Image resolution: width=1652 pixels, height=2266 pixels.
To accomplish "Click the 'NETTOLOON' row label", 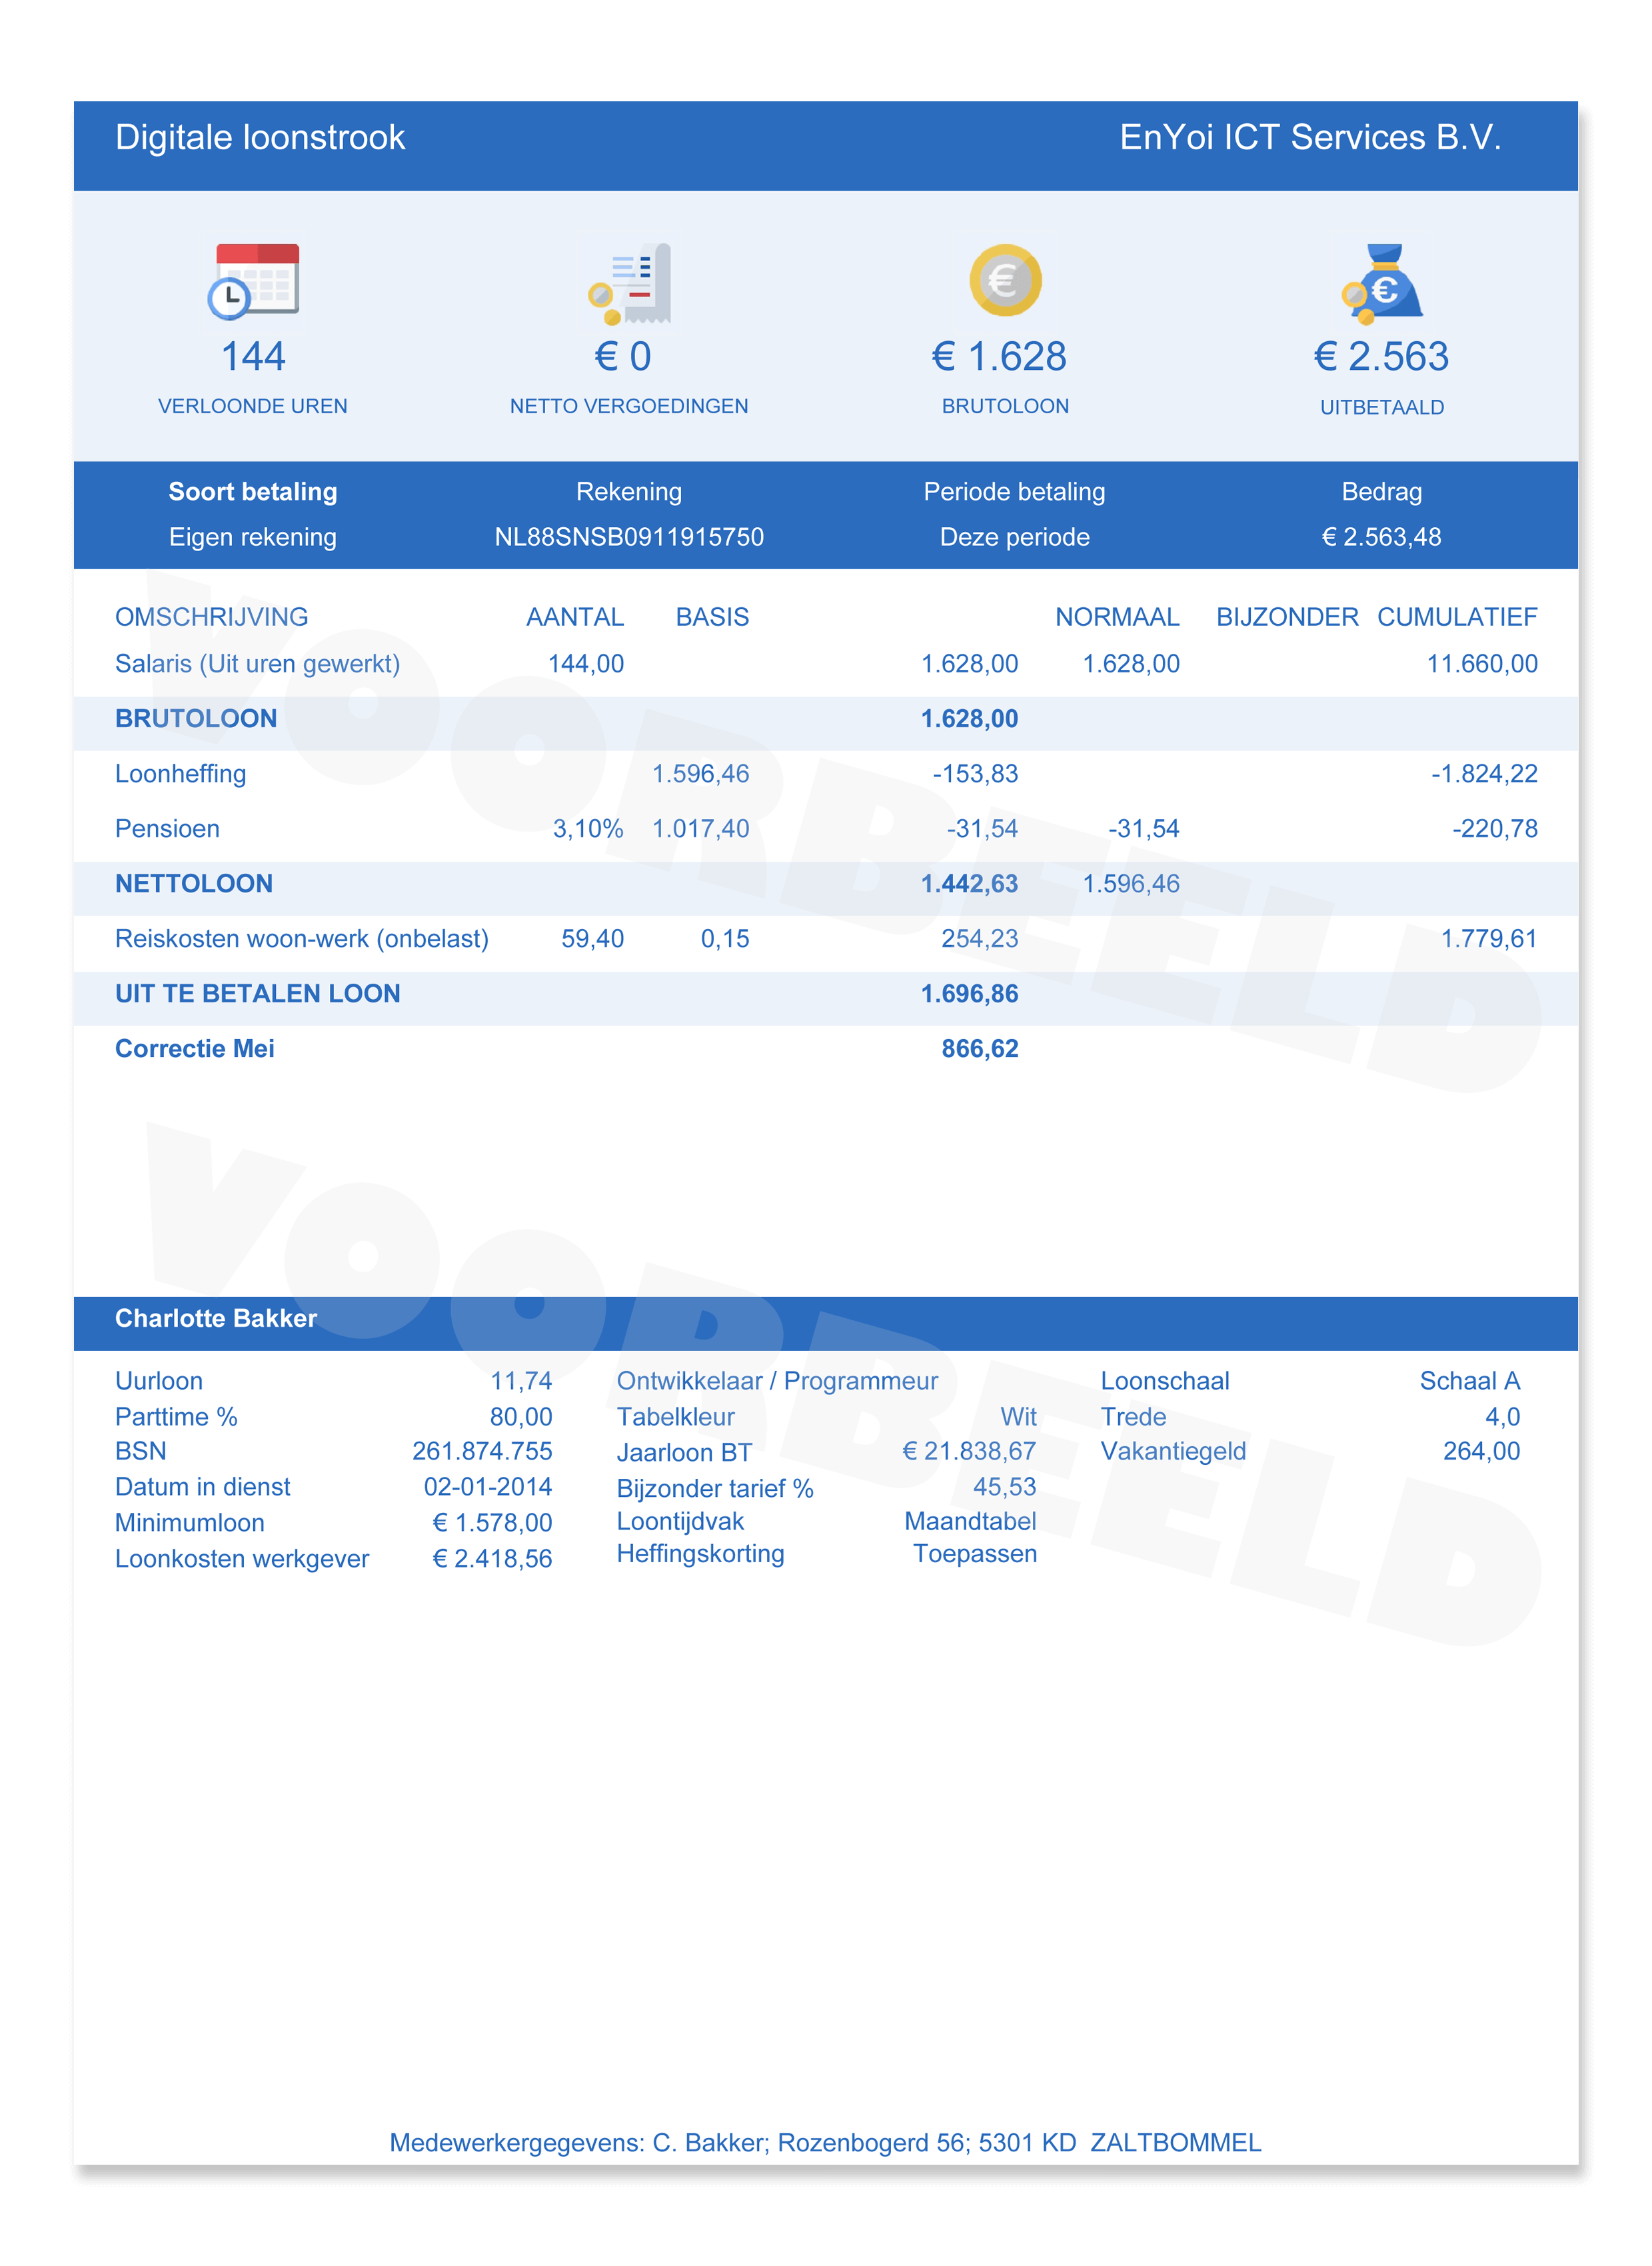I will click(x=194, y=883).
